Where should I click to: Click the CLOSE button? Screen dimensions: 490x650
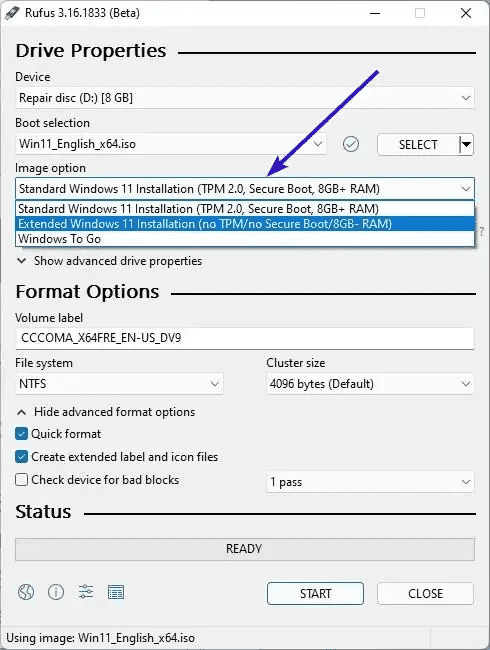[425, 593]
